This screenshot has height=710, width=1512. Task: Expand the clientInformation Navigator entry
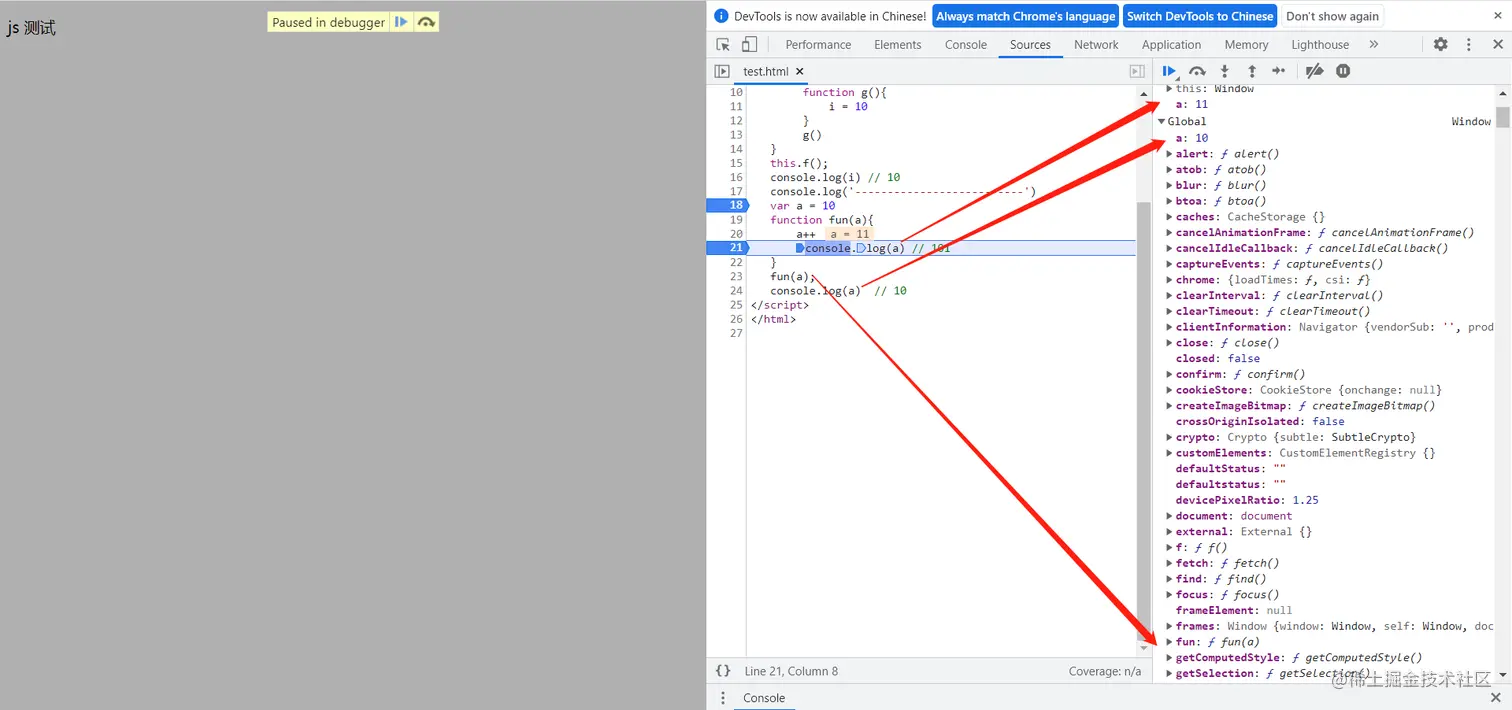pos(1170,327)
